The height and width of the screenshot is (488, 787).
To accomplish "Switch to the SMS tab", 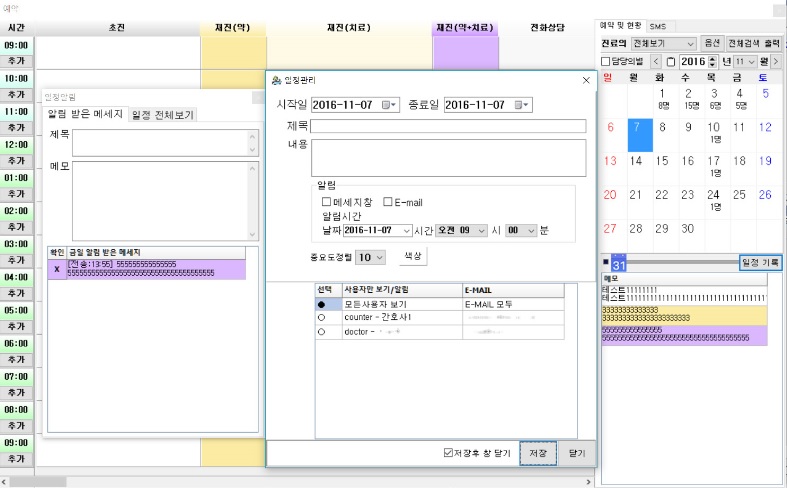I will pos(656,26).
